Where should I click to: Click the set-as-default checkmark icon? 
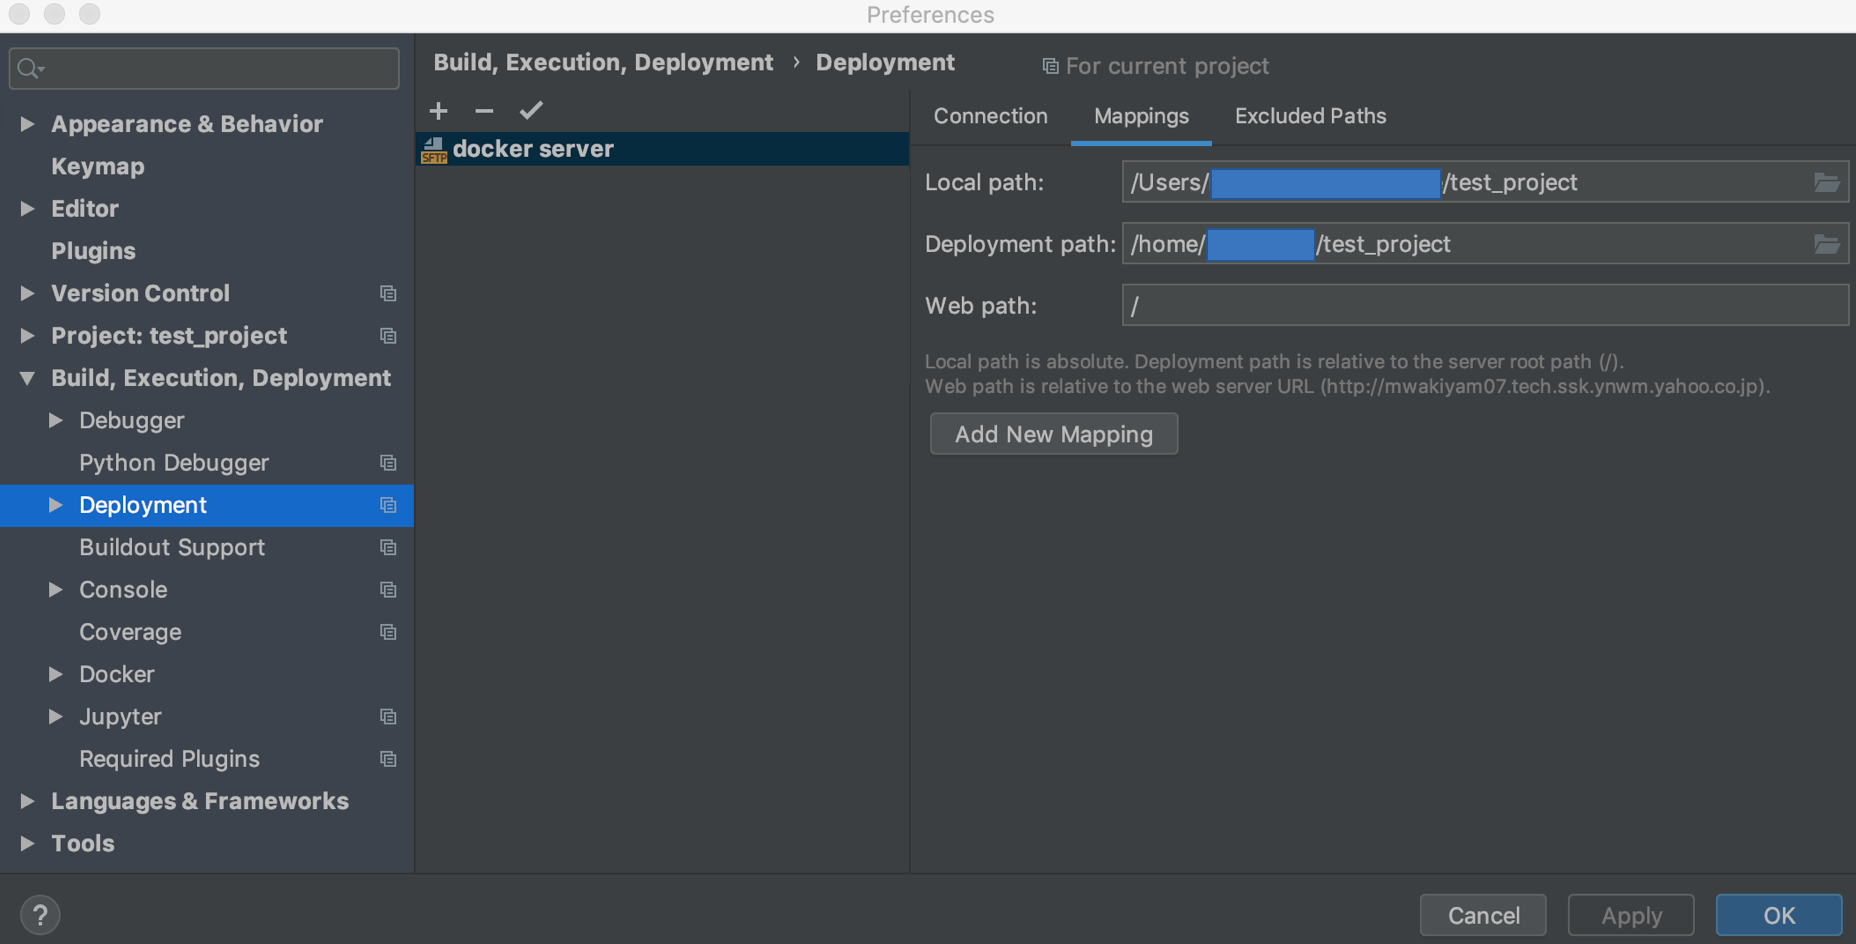(x=531, y=111)
